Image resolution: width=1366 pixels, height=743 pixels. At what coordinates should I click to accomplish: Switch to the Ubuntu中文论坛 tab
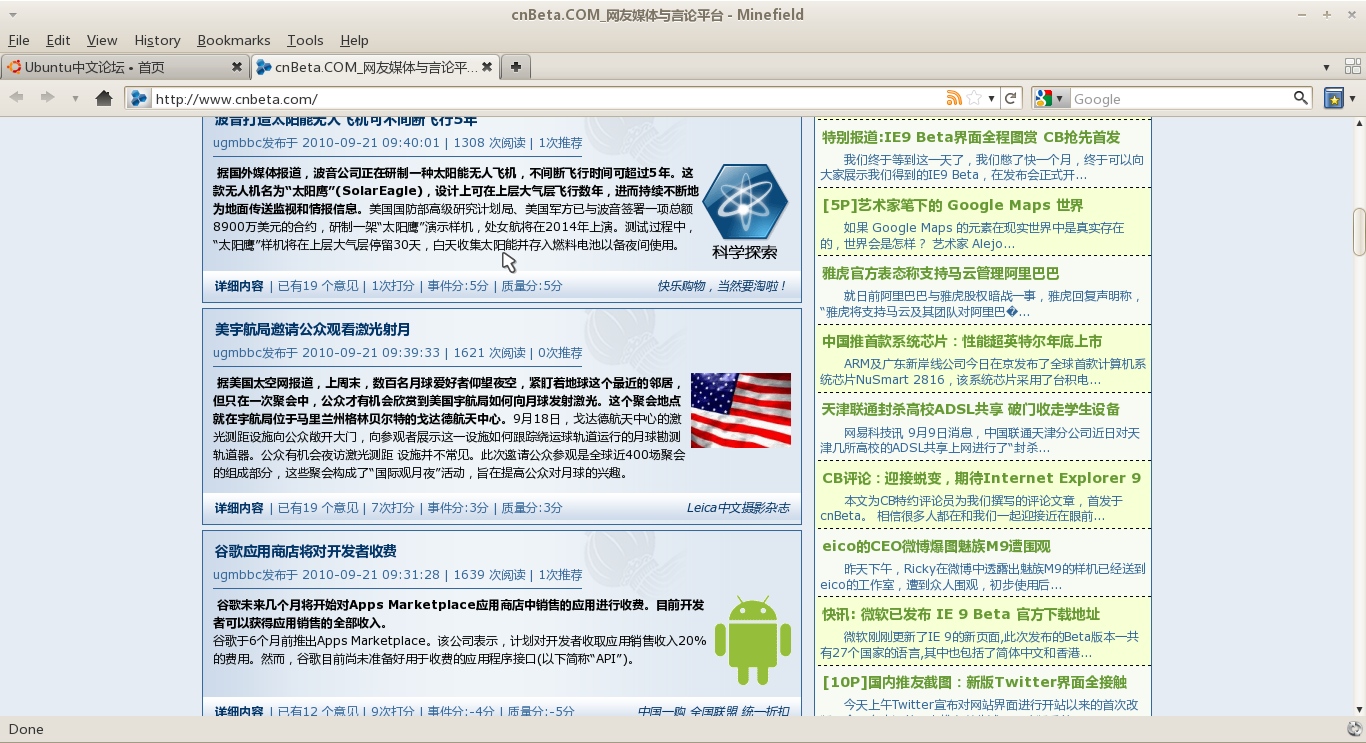pyautogui.click(x=124, y=67)
